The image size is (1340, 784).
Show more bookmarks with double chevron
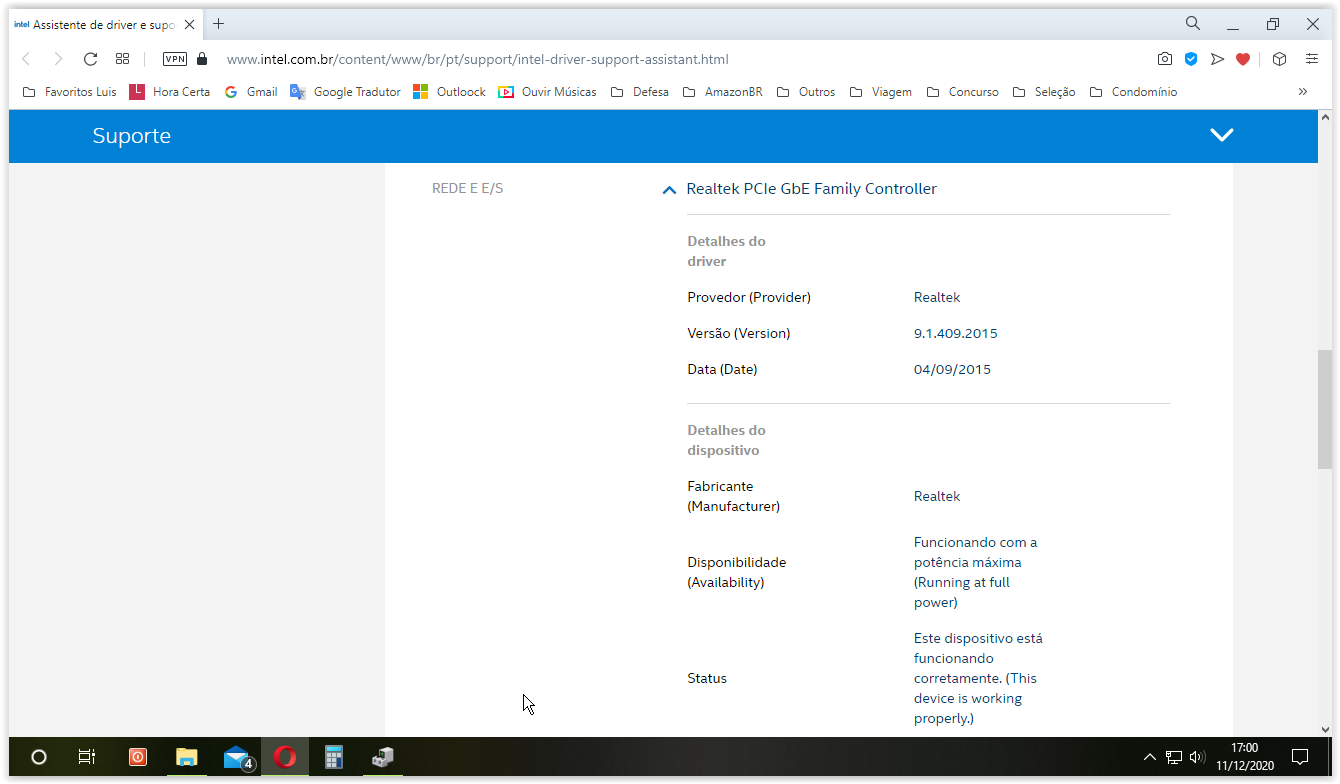click(1303, 92)
